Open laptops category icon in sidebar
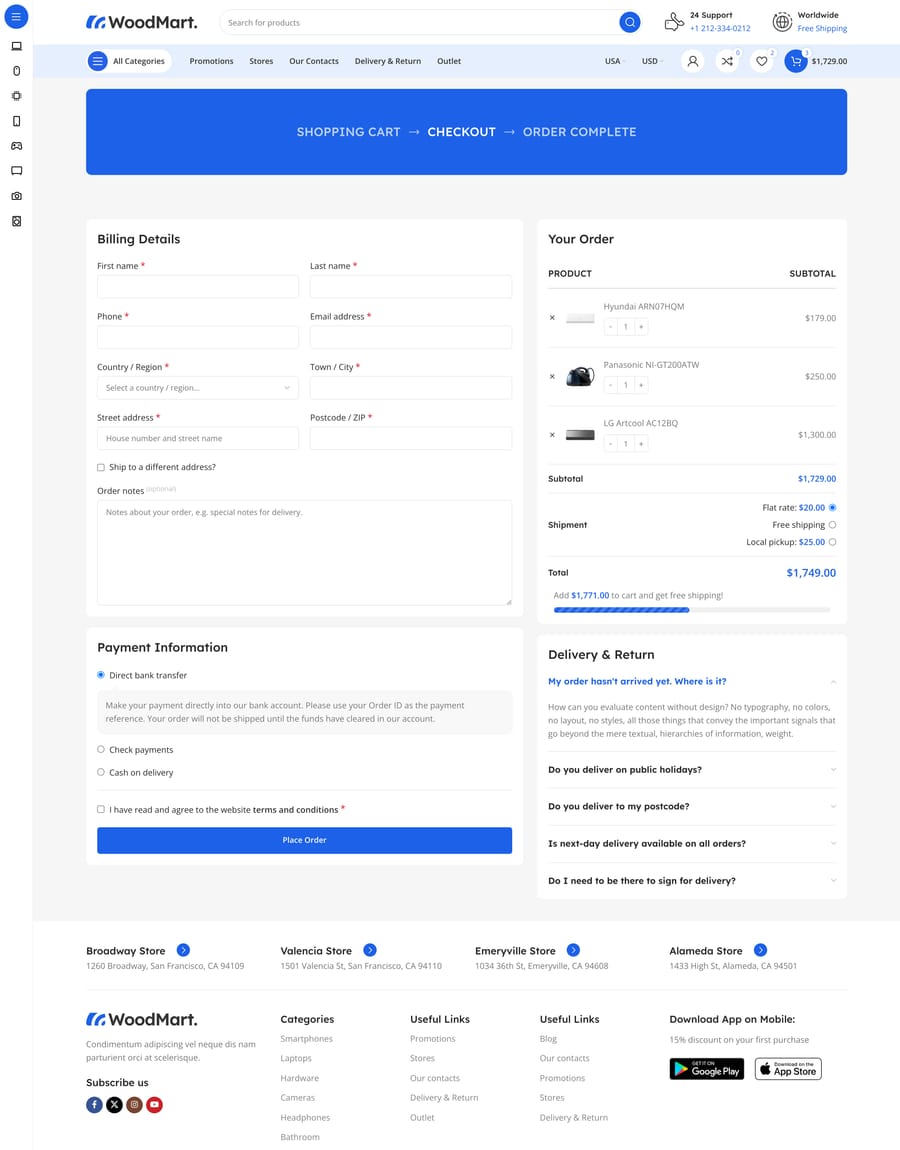Screen dimensions: 900x1150 click(16, 46)
